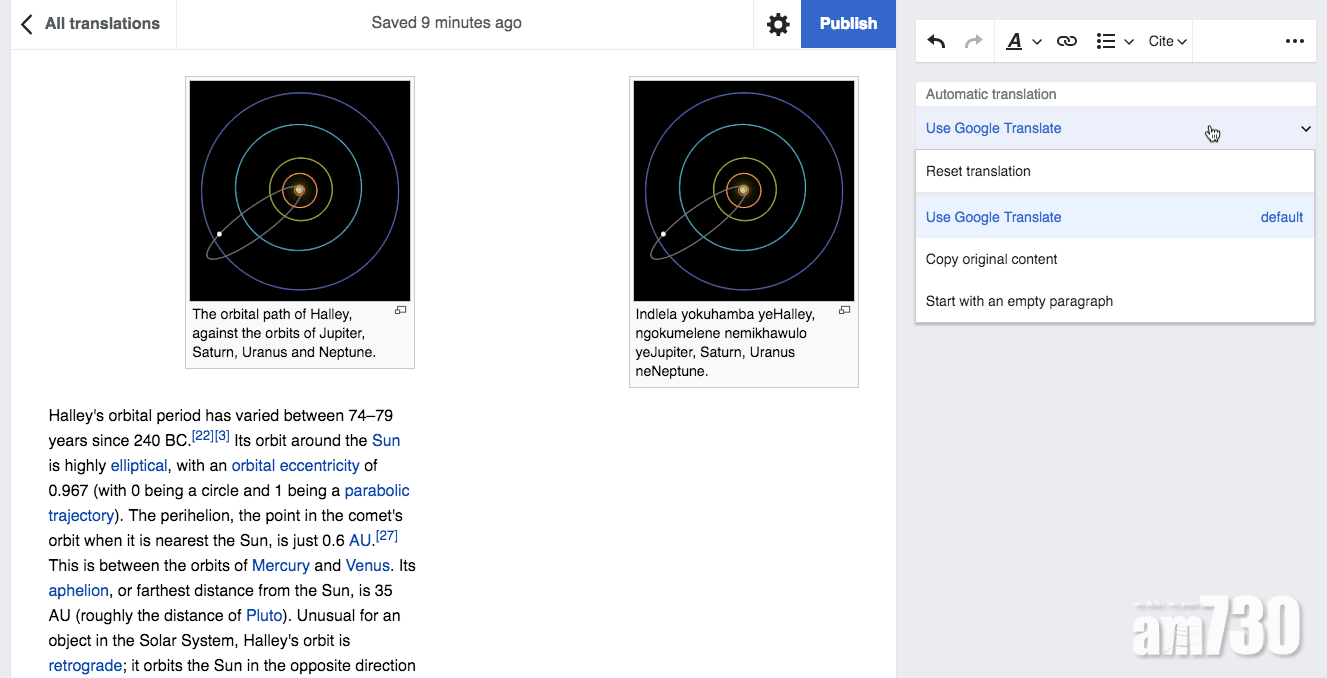The image size is (1327, 678).
Task: Choose Start with an empty paragraph
Action: pyautogui.click(x=1019, y=301)
